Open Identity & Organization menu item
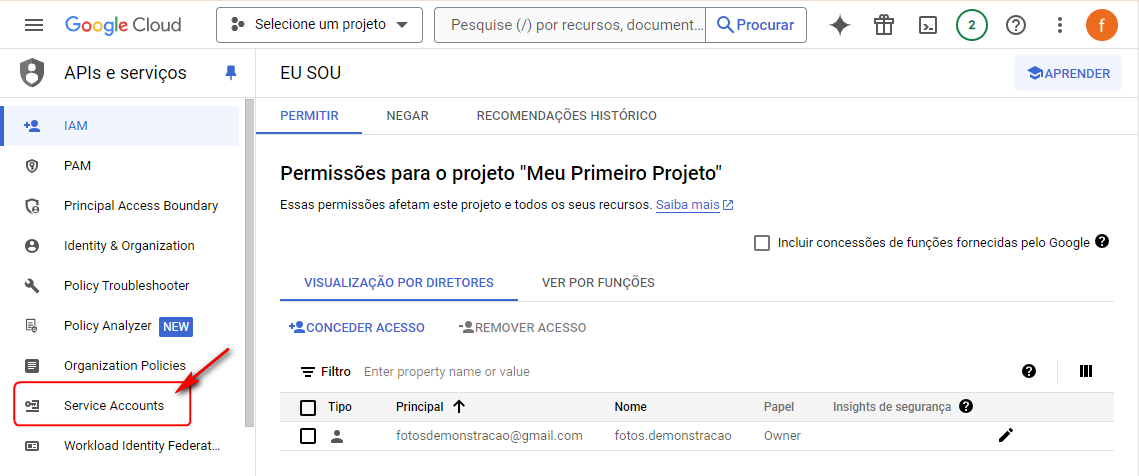Viewport: 1139px width, 476px height. pos(120,246)
